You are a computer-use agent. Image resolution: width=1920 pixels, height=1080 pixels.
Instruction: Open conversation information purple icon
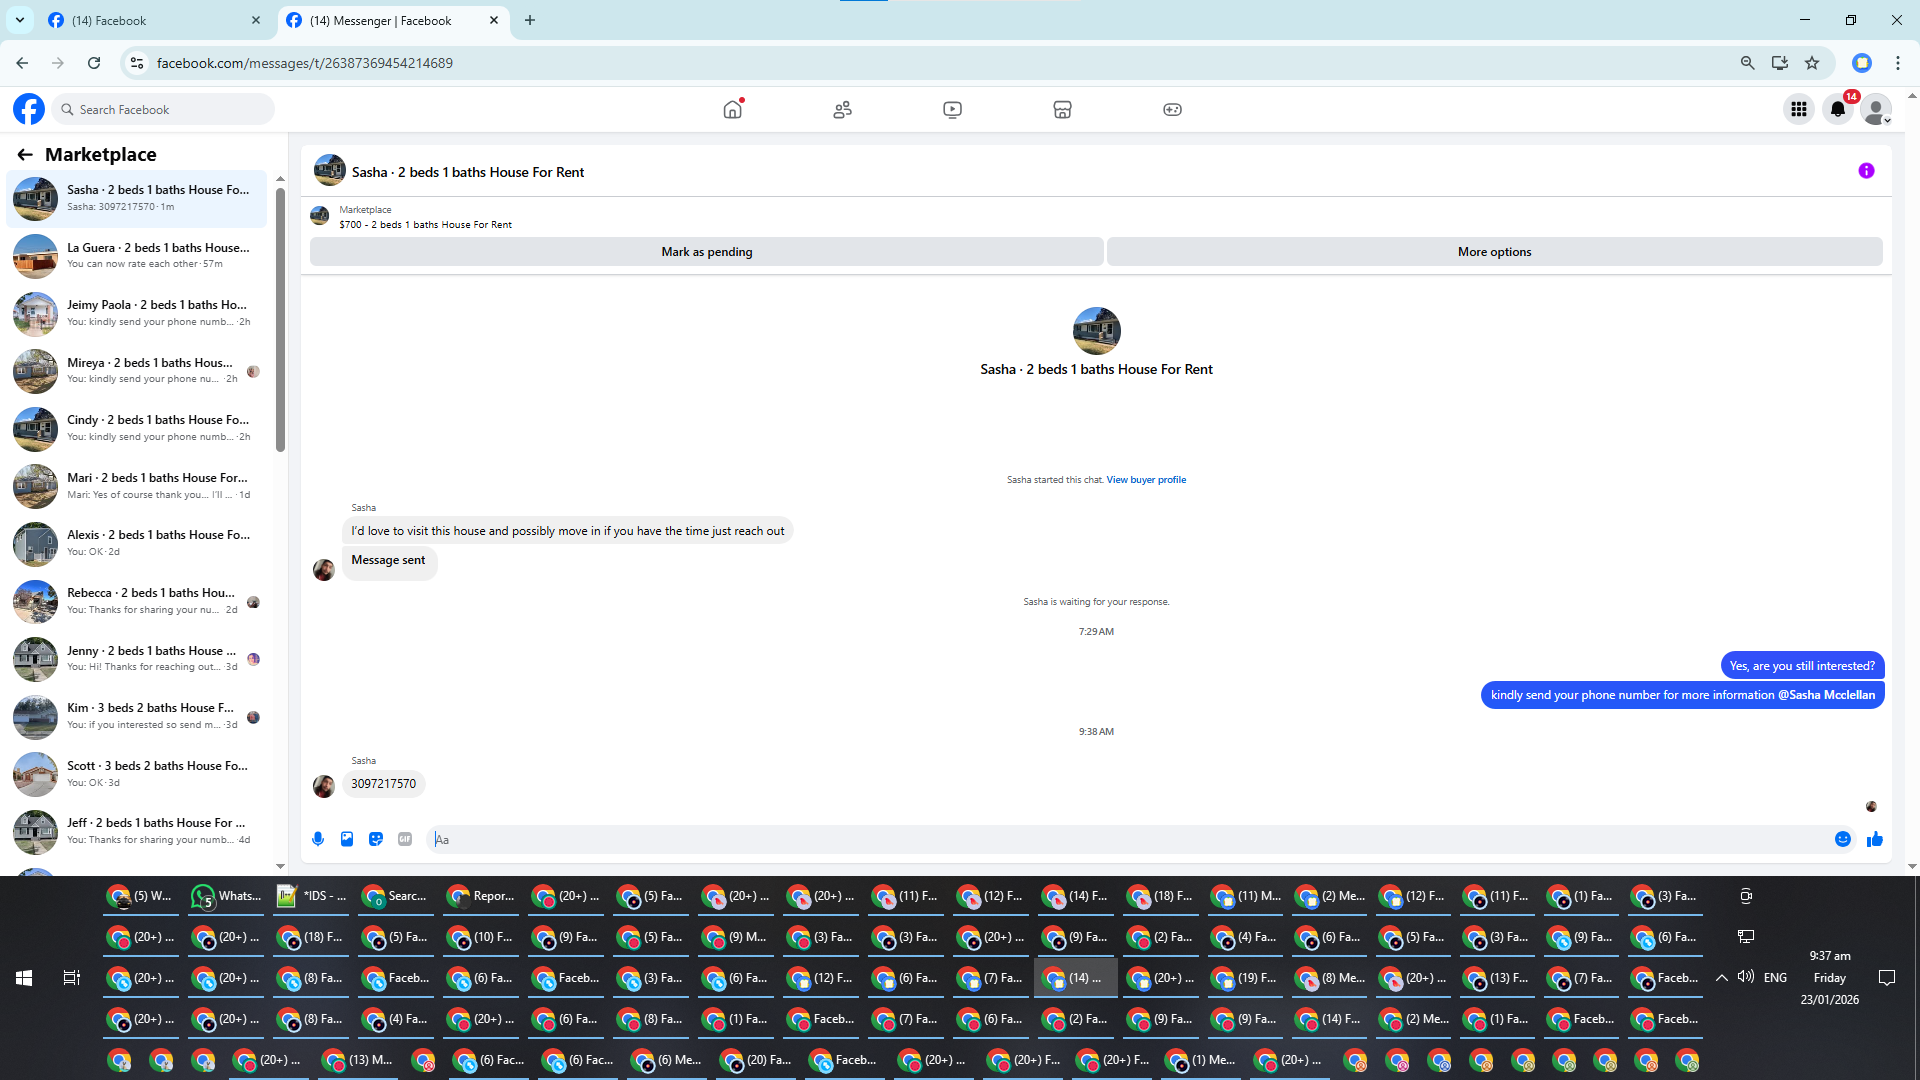(x=1866, y=171)
